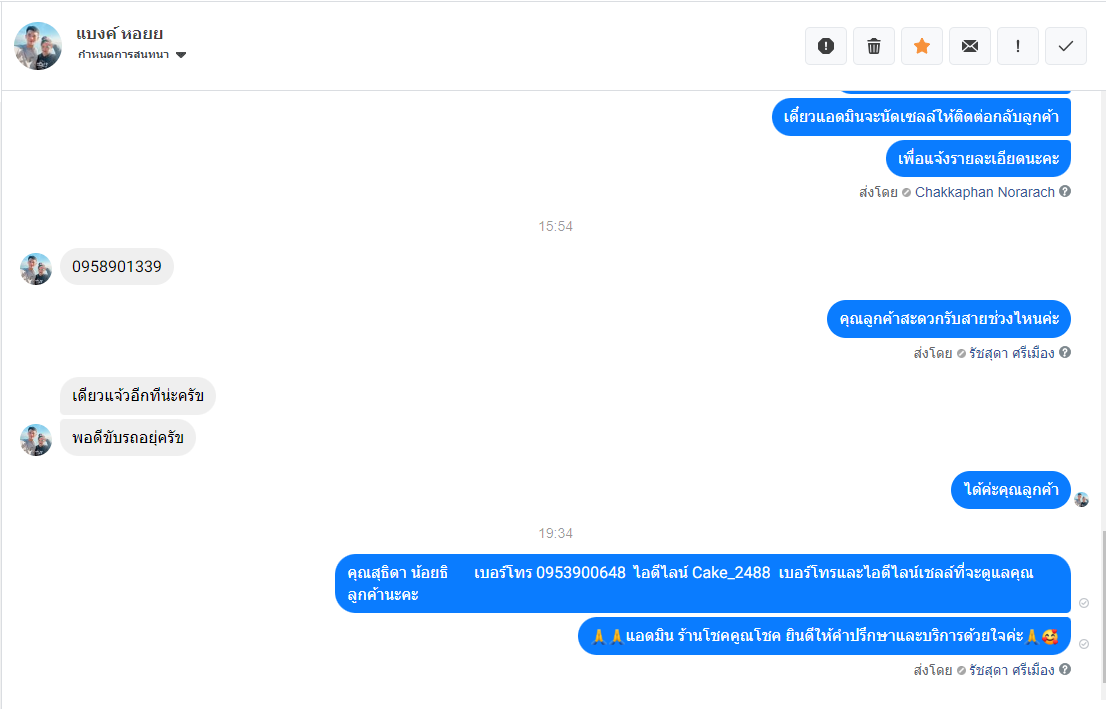The height and width of the screenshot is (709, 1106).
Task: Delete conversation using trash icon
Action: (874, 46)
